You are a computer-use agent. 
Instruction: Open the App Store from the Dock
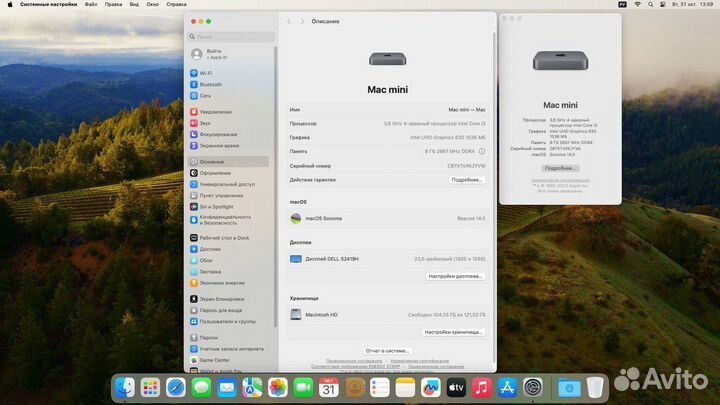click(507, 388)
